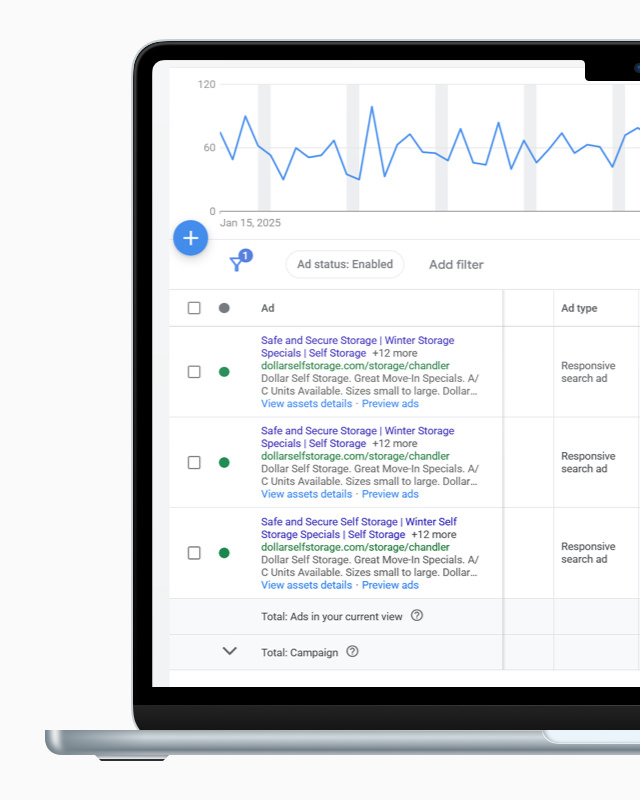
Task: Click green status dot of second ad
Action: [x=224, y=462]
